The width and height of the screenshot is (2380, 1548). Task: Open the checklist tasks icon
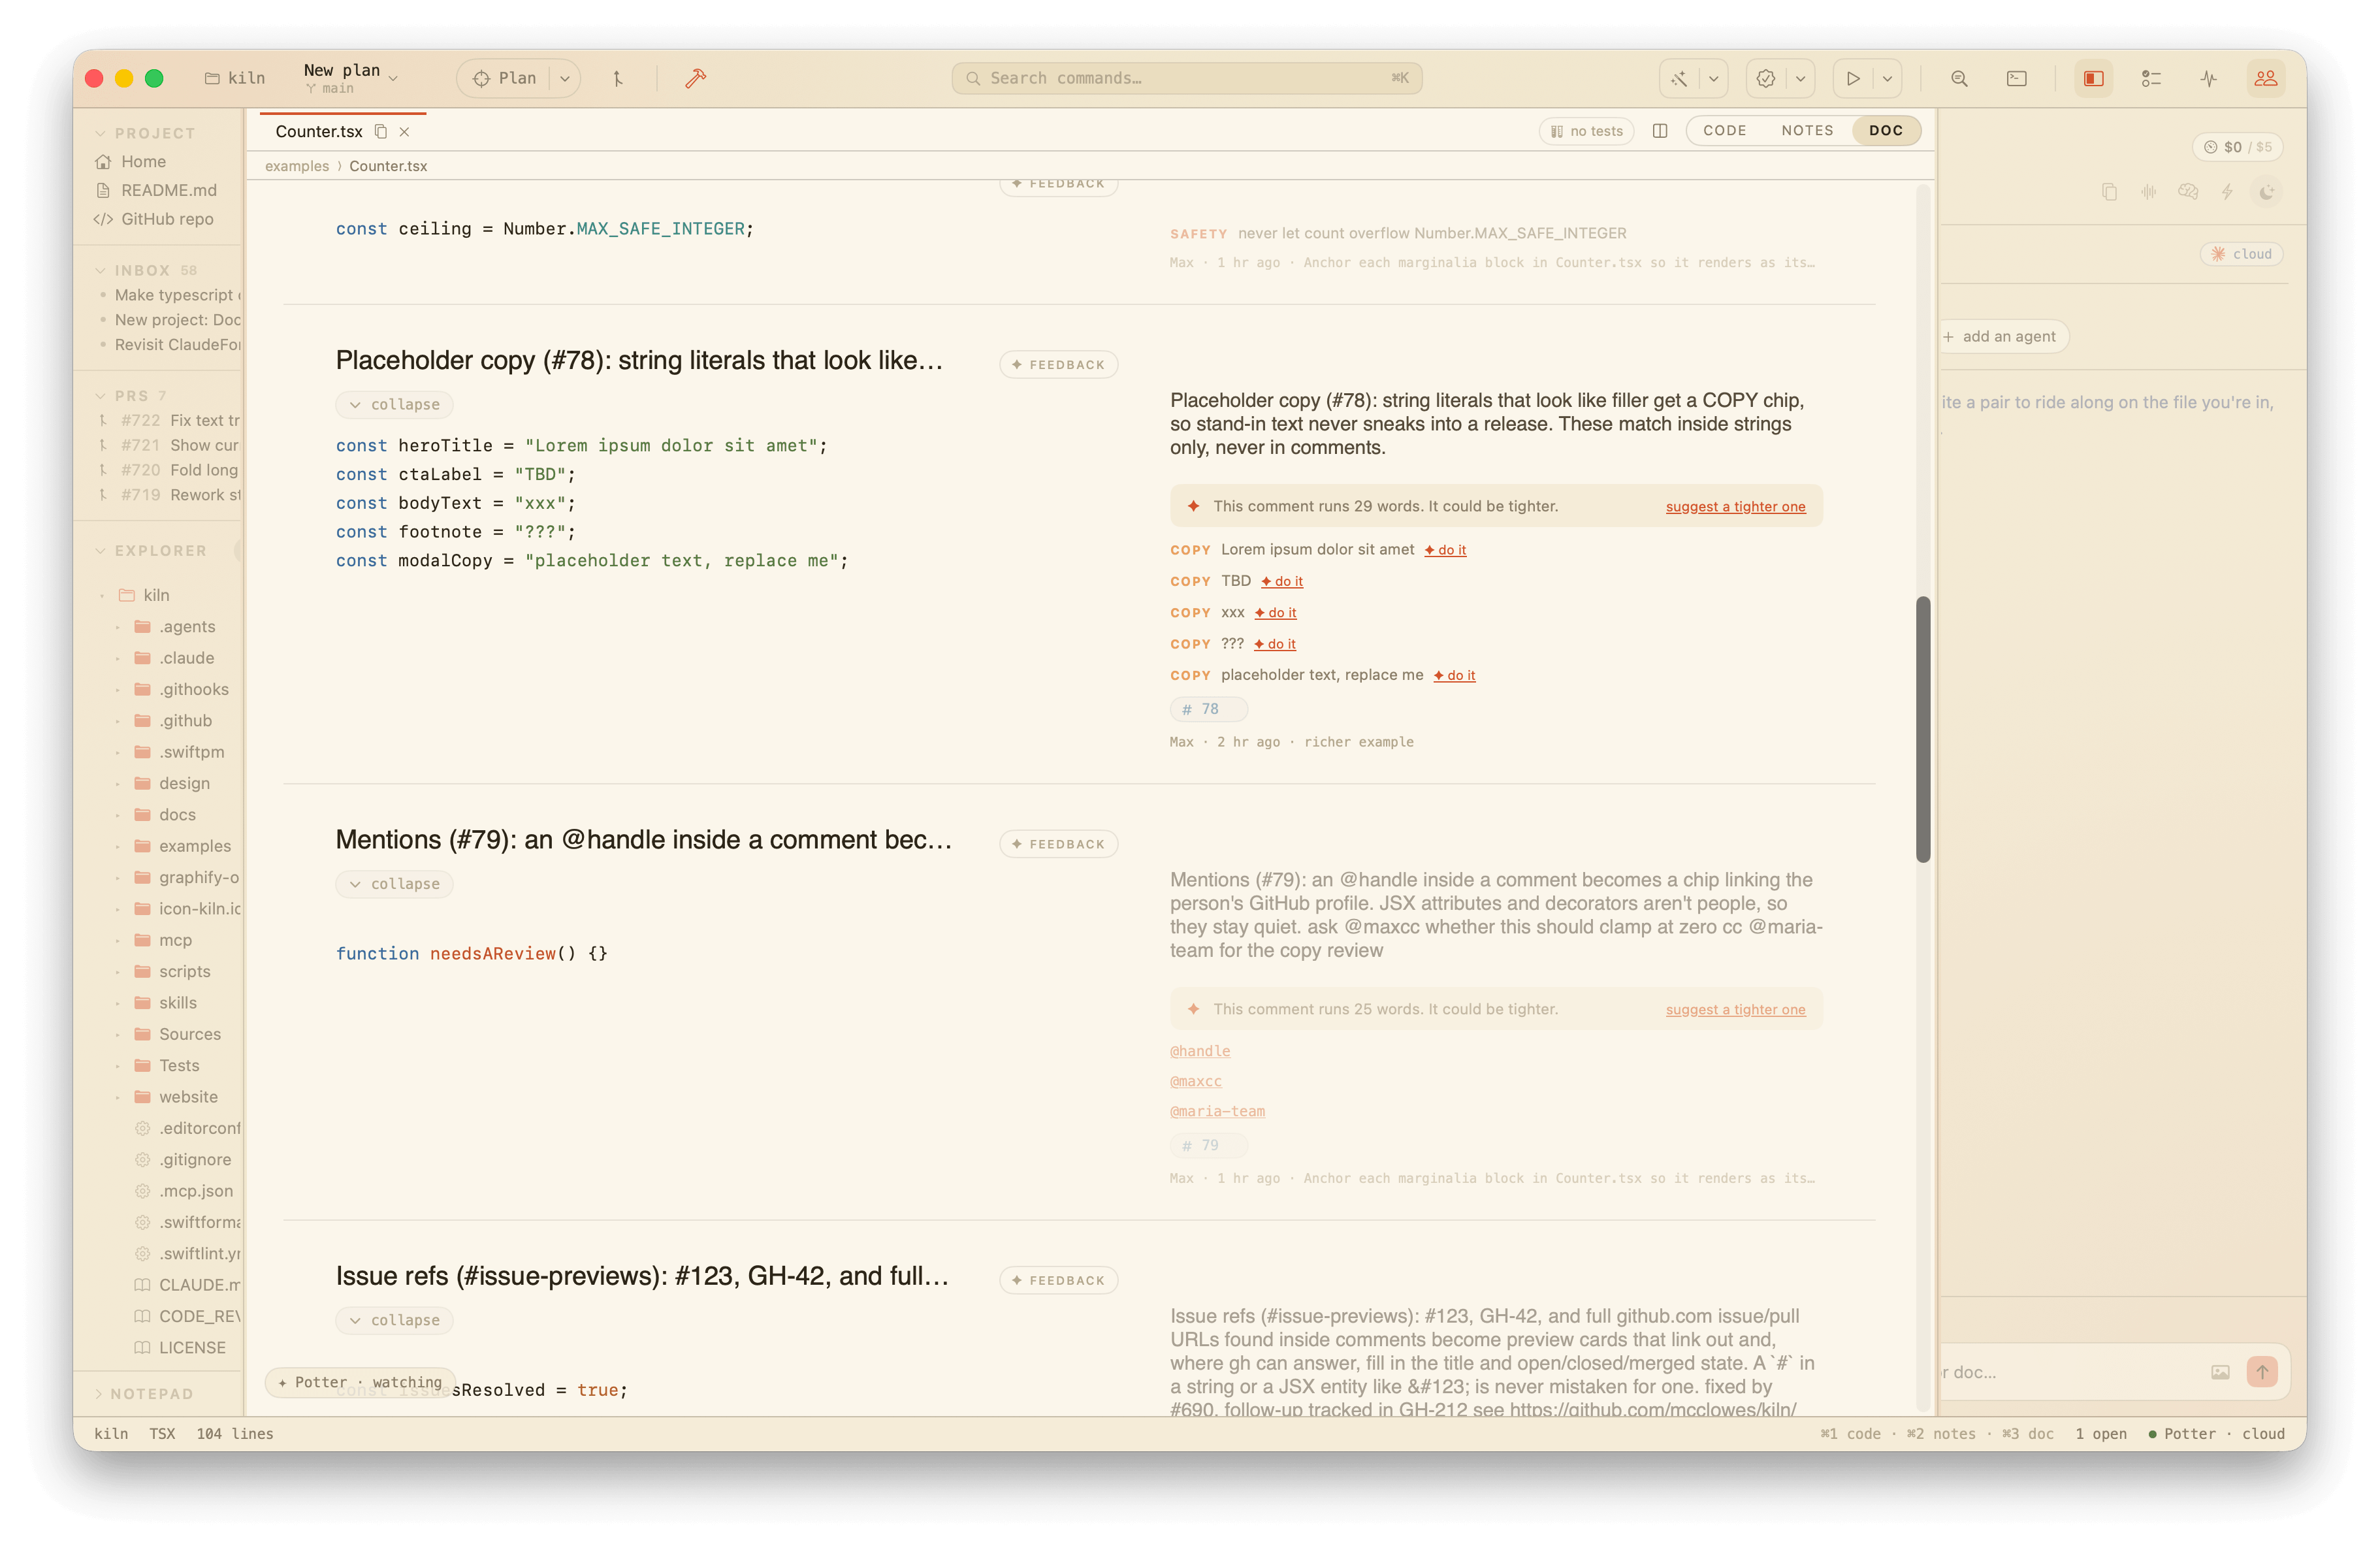tap(2151, 78)
